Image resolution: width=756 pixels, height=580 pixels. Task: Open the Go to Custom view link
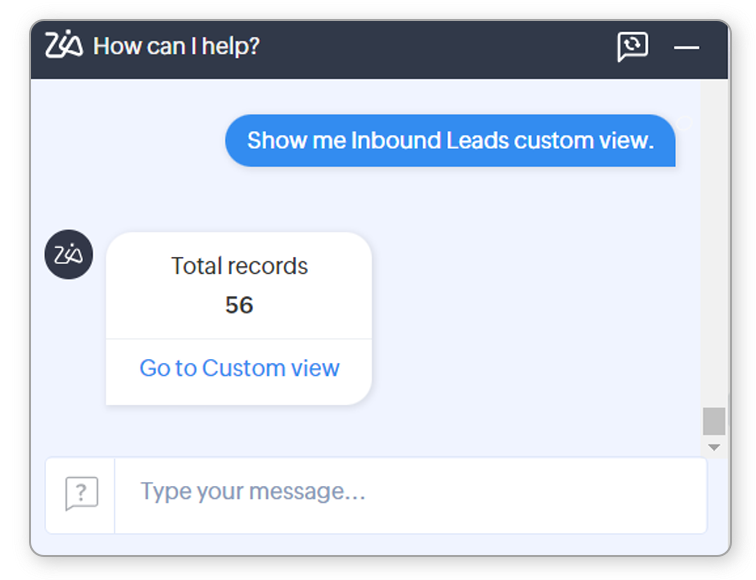click(239, 368)
